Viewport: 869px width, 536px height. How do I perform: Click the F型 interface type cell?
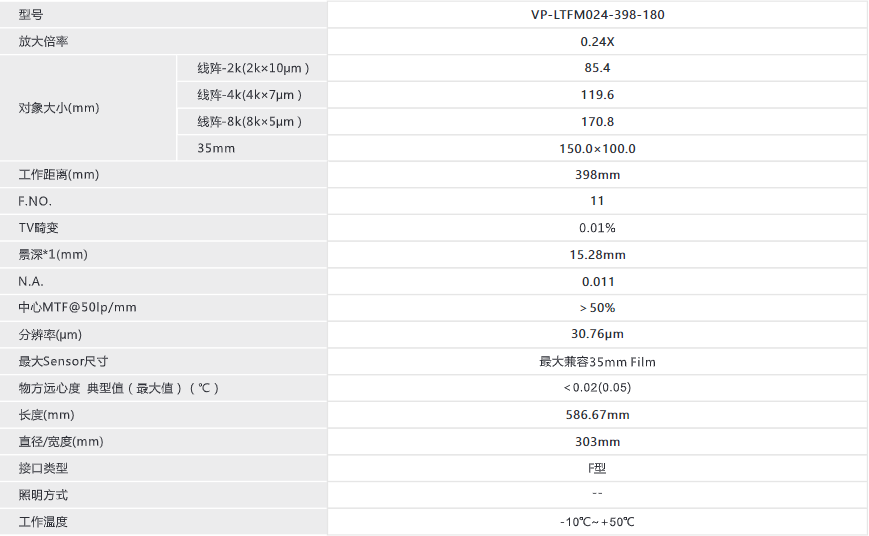[597, 468]
